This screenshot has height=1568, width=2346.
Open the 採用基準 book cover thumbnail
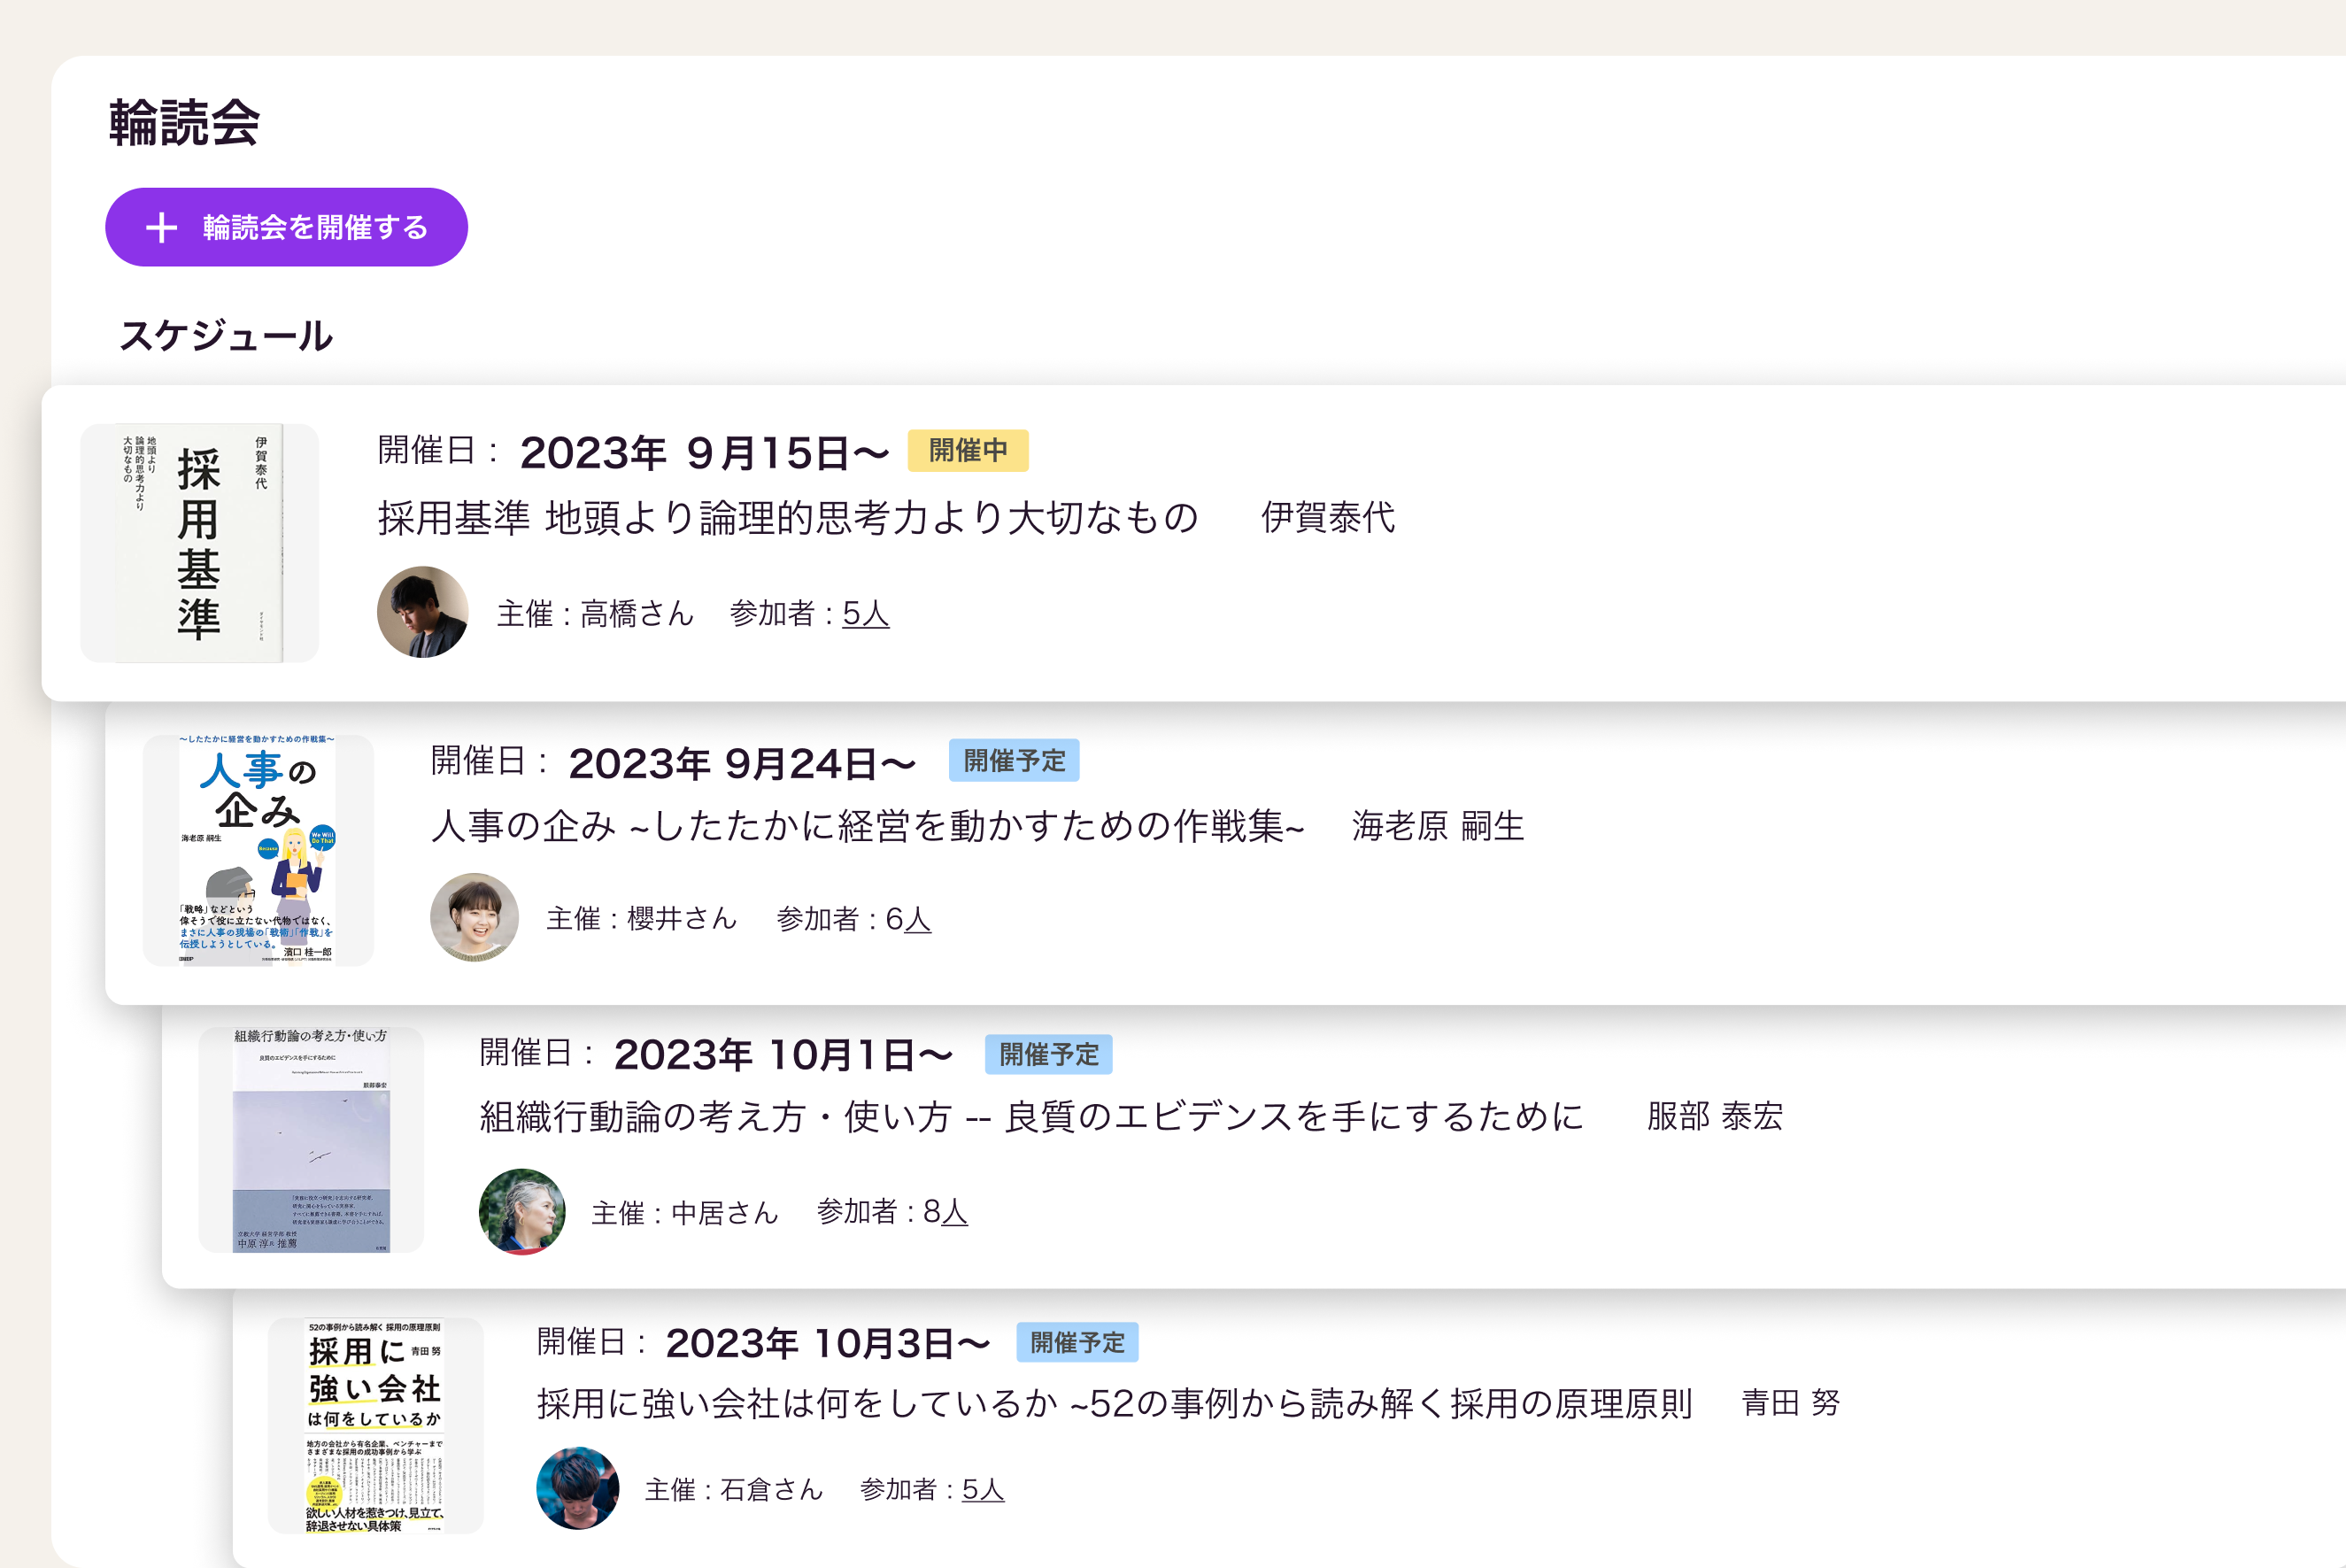click(x=199, y=543)
